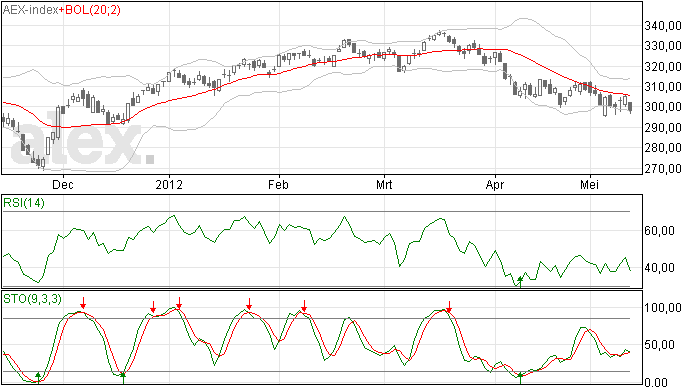This screenshot has height=387, width=690.
Task: Click the RSI(14) indicator label
Action: click(24, 203)
